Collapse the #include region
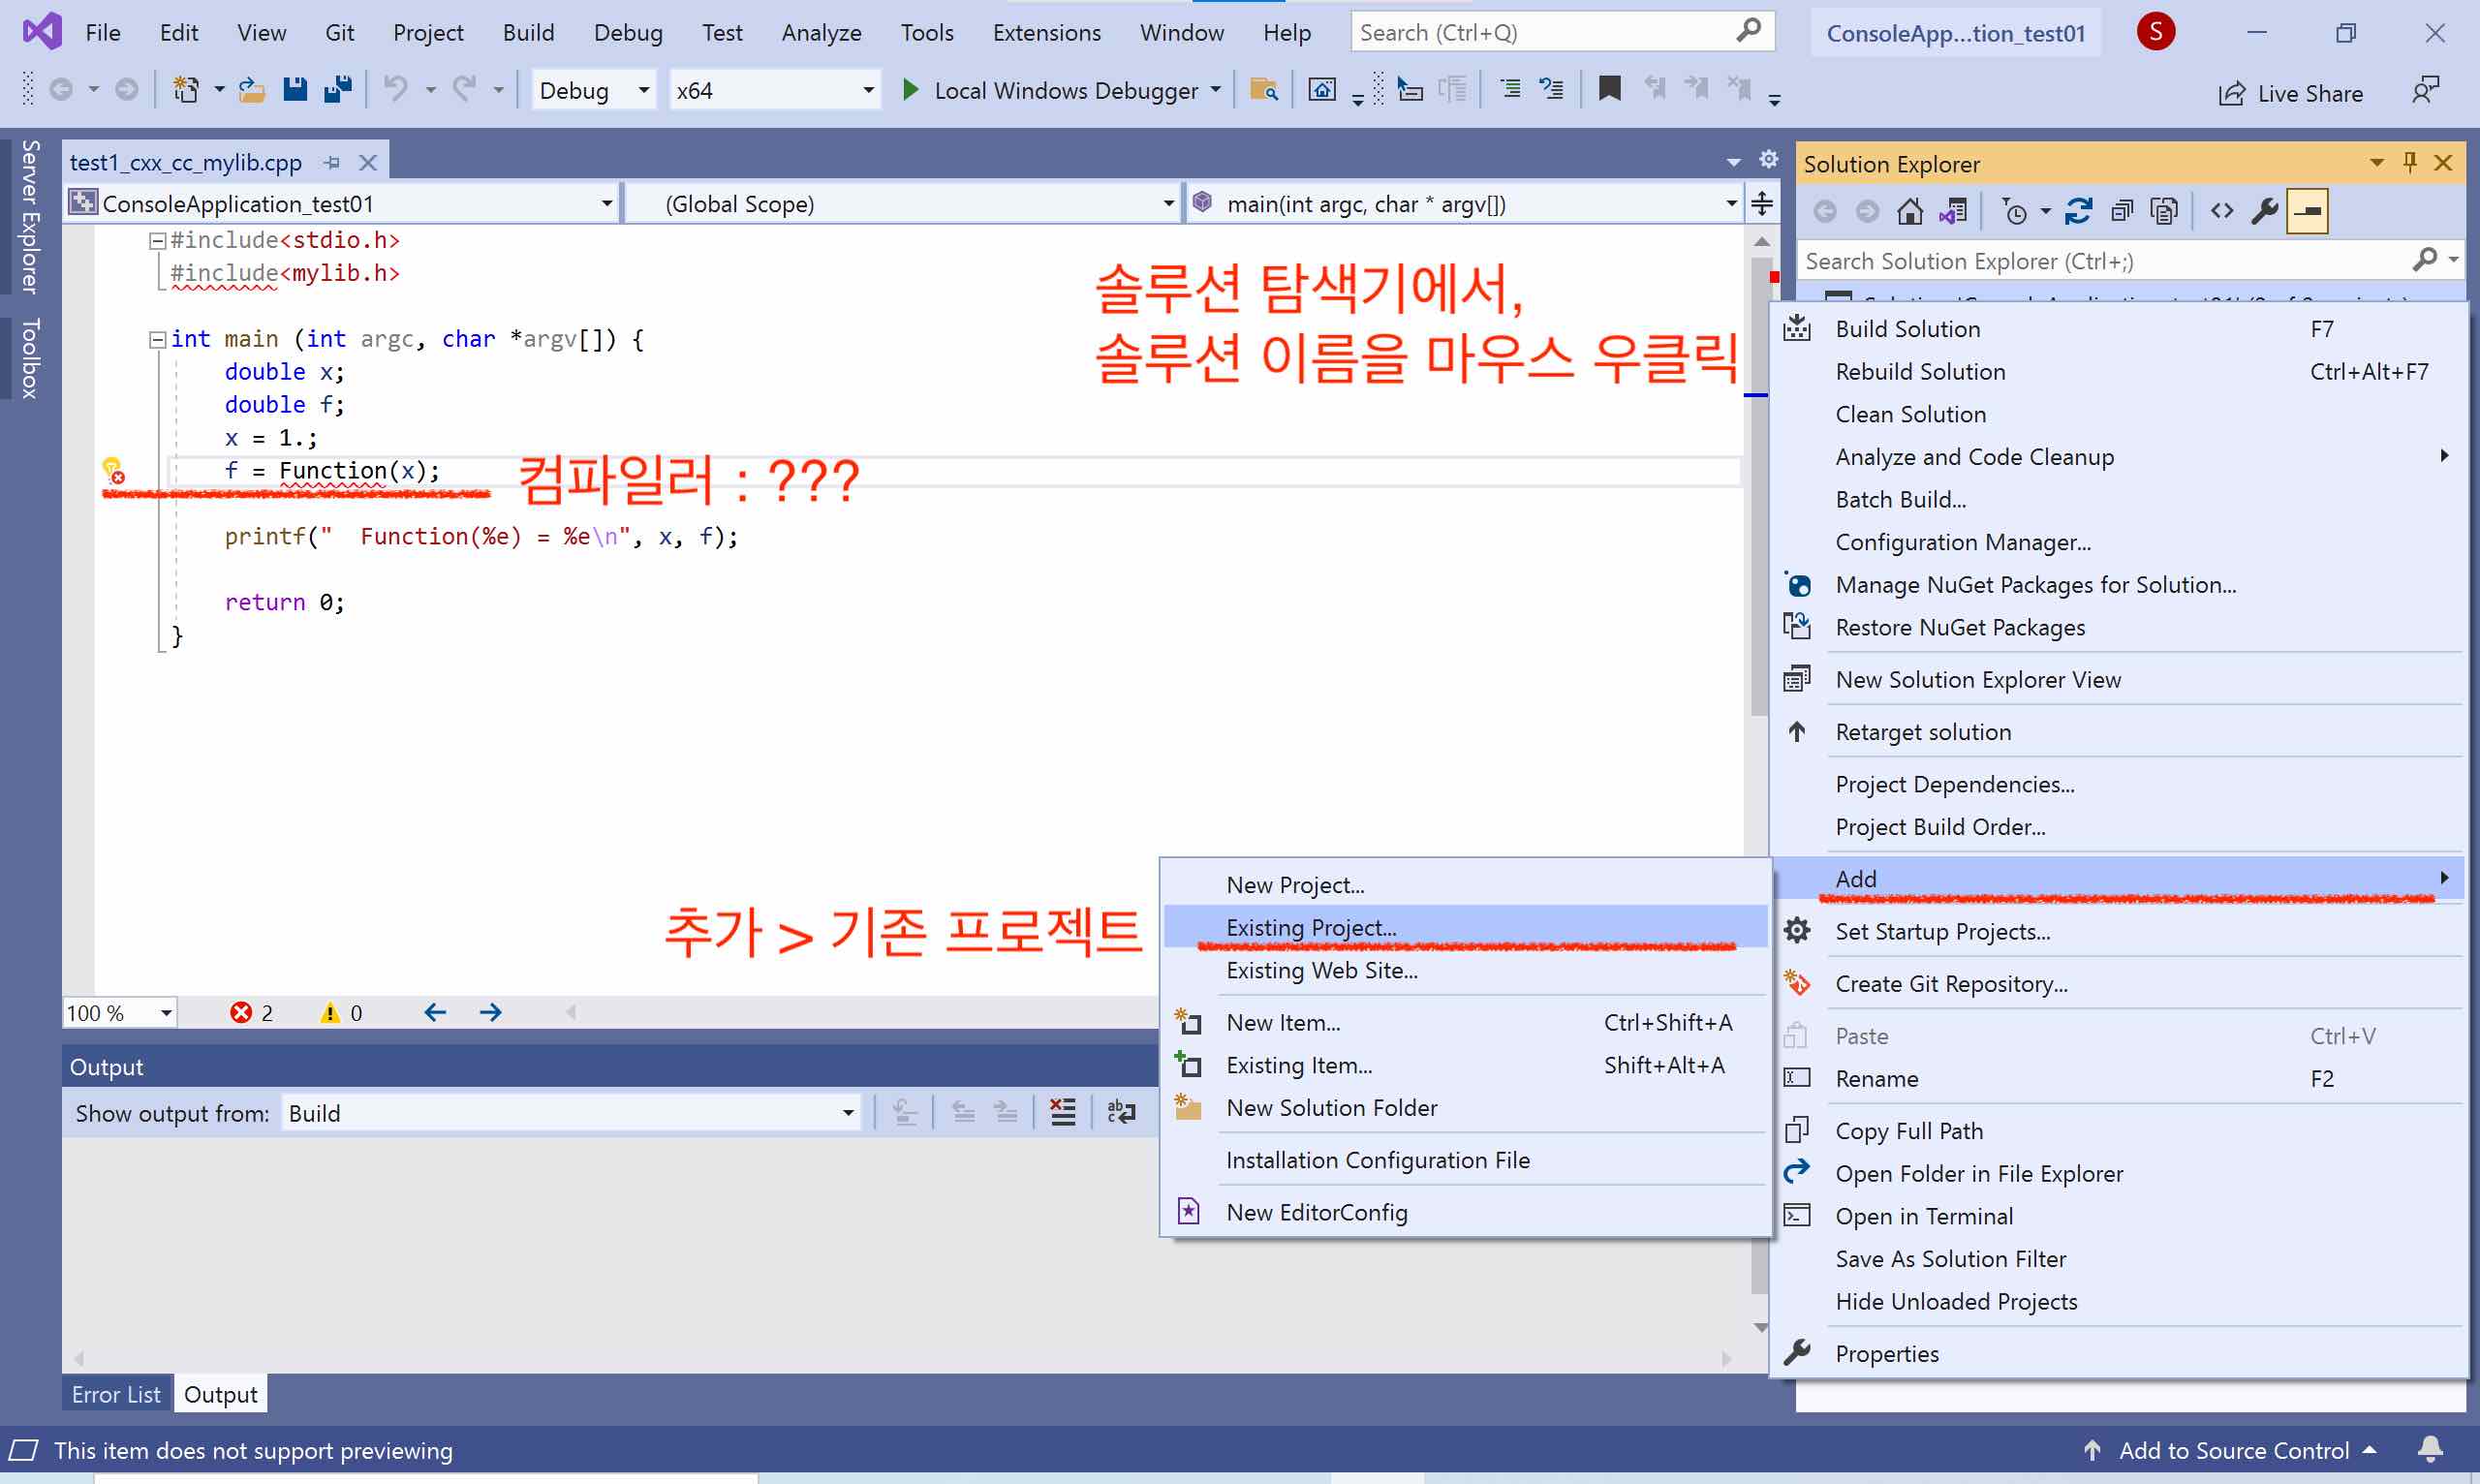Viewport: 2480px width, 1484px height. click(157, 241)
